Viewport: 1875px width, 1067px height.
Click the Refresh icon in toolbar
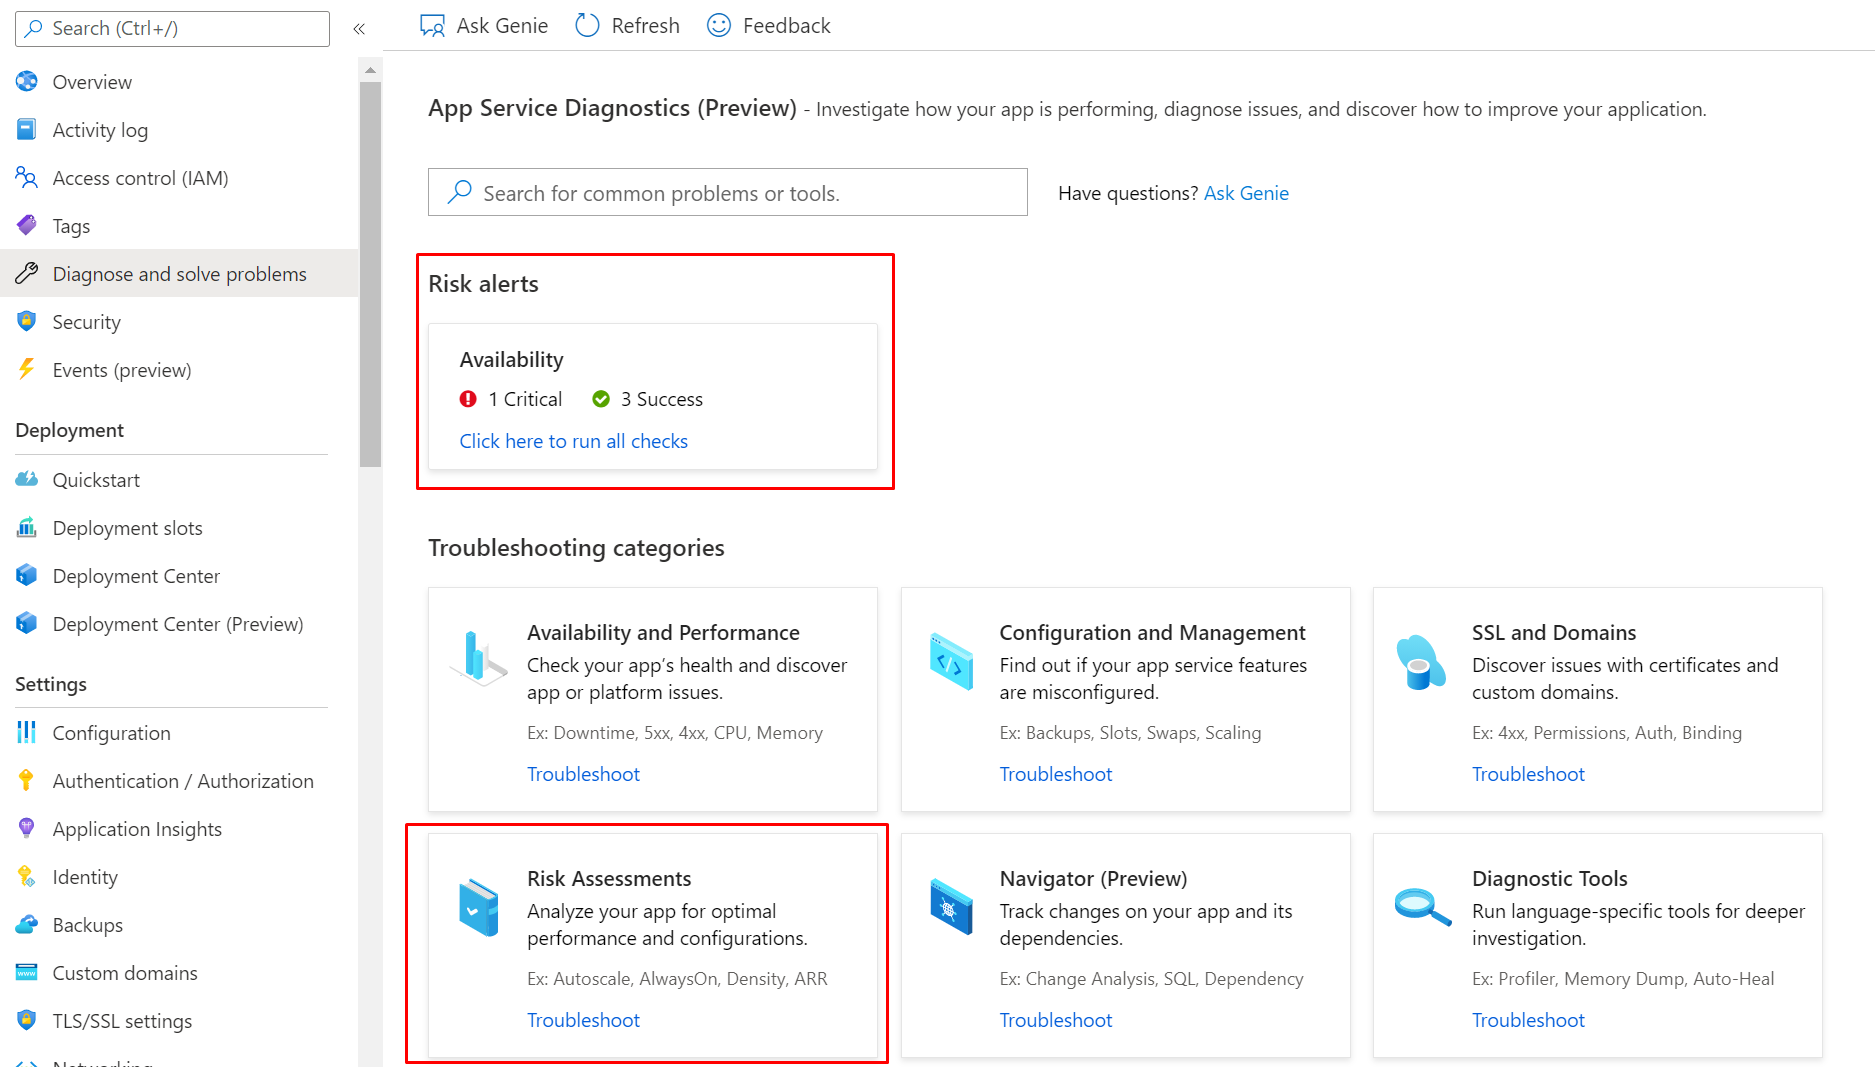pyautogui.click(x=587, y=26)
